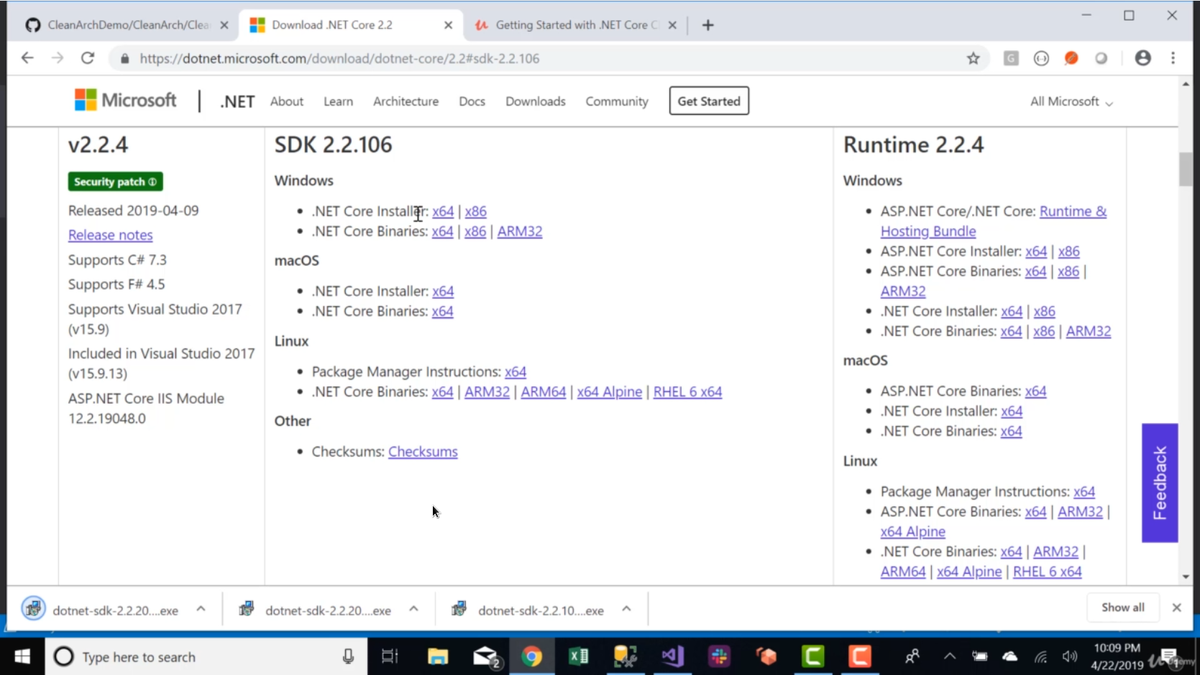The height and width of the screenshot is (675, 1200).
Task: Download Runtime Linux ARM64 binaries
Action: [903, 572]
